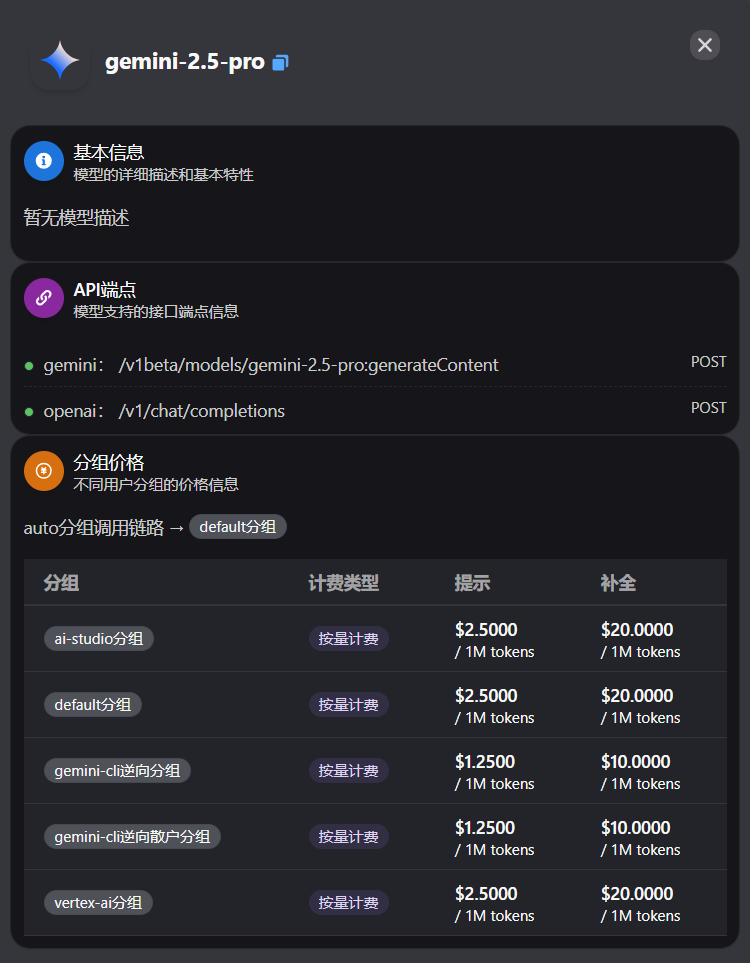
Task: Click the 按量计费 badge in ai-studio row
Action: coord(349,639)
